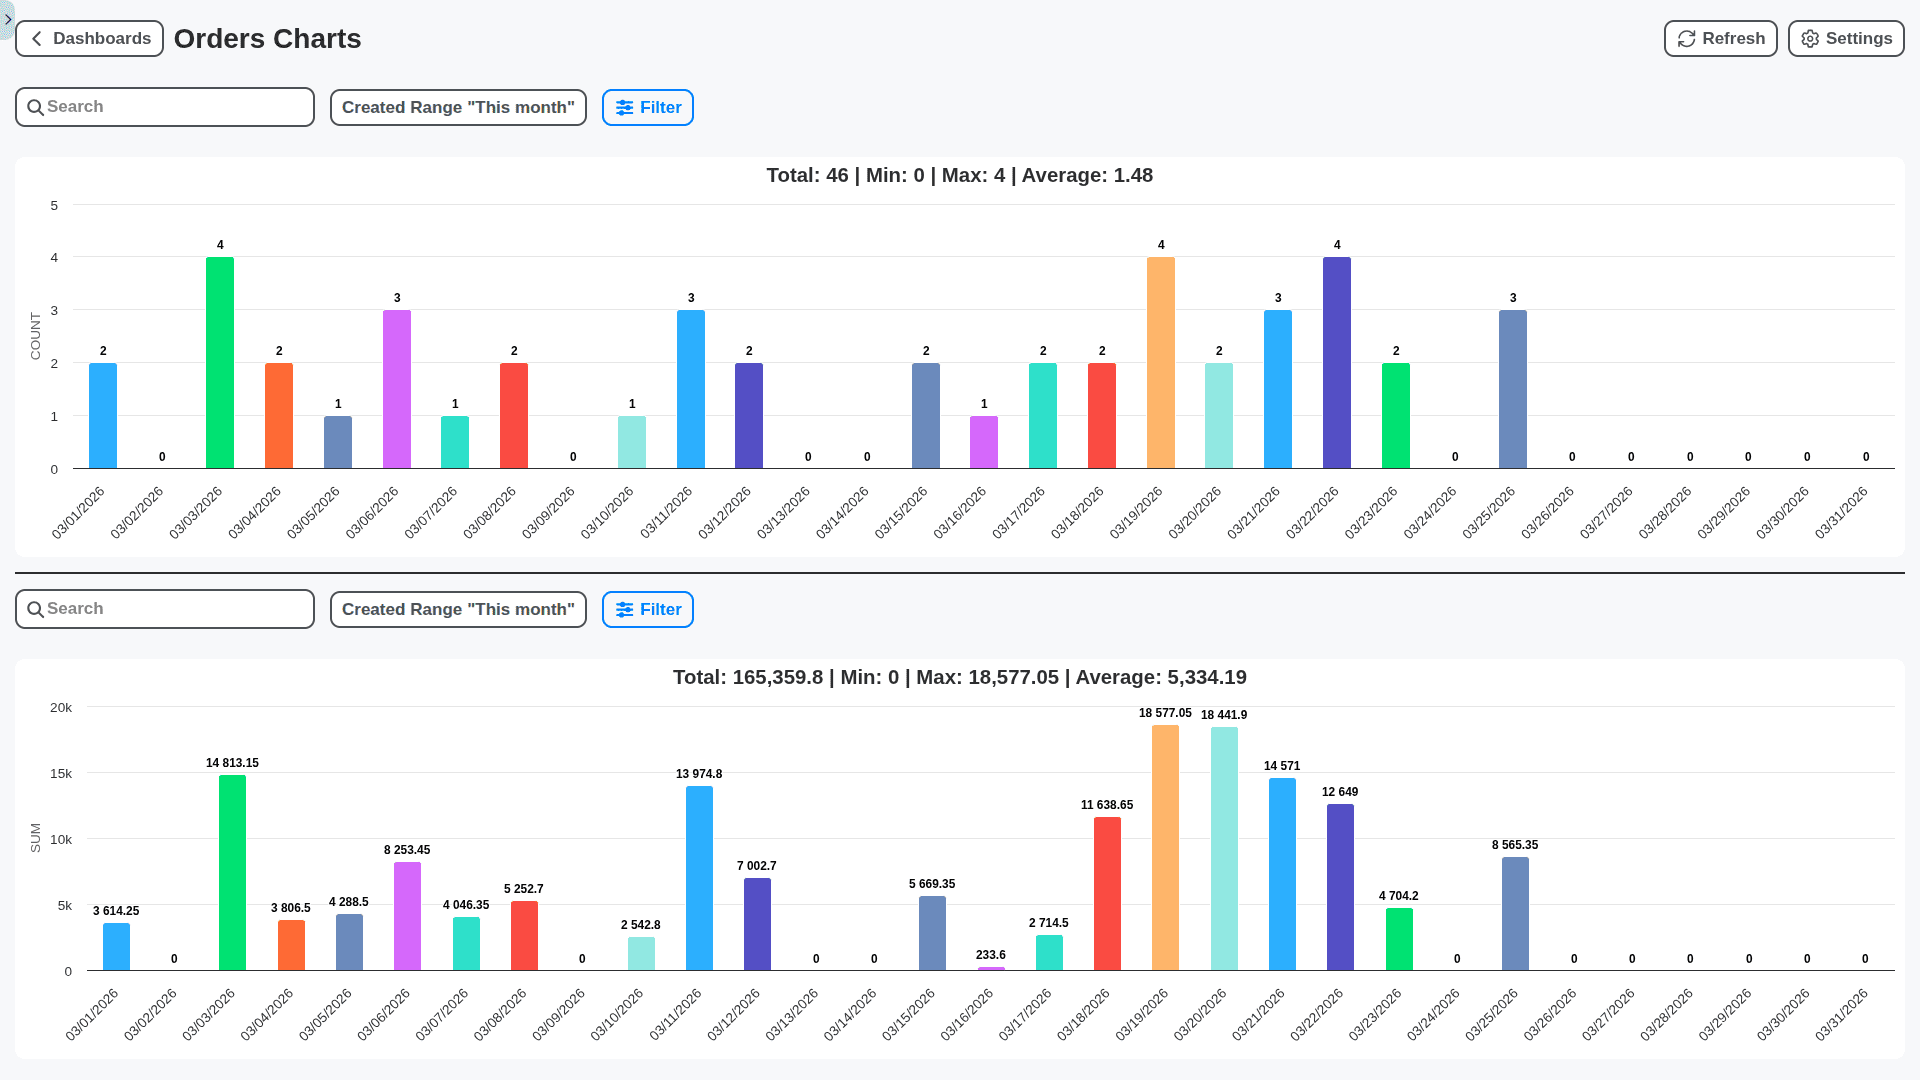The width and height of the screenshot is (1920, 1080).
Task: Select the orange 03/19/2026 bar in the COUNT chart
Action: (1160, 362)
